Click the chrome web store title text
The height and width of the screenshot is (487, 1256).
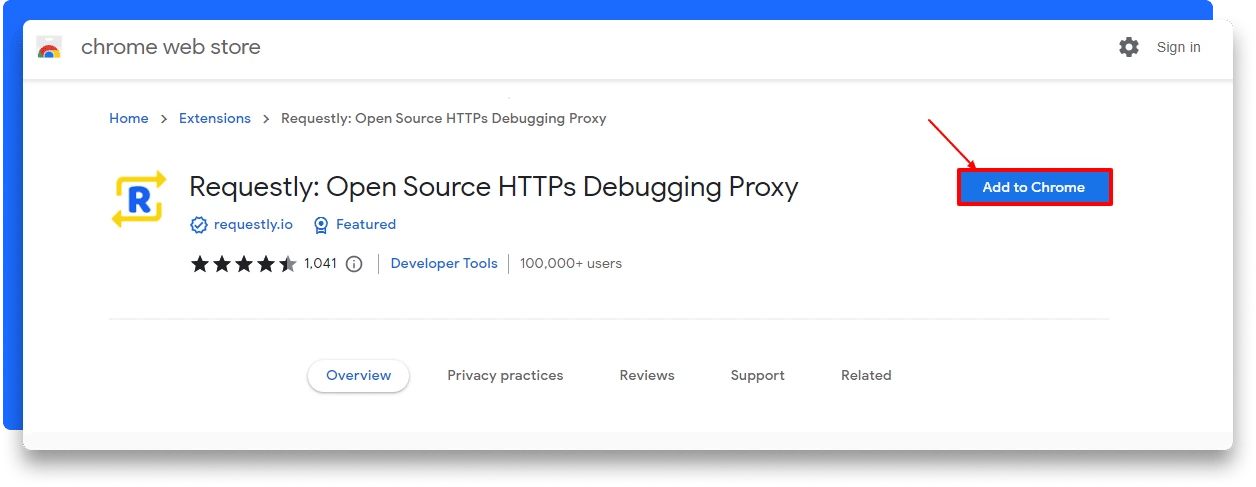(x=171, y=47)
